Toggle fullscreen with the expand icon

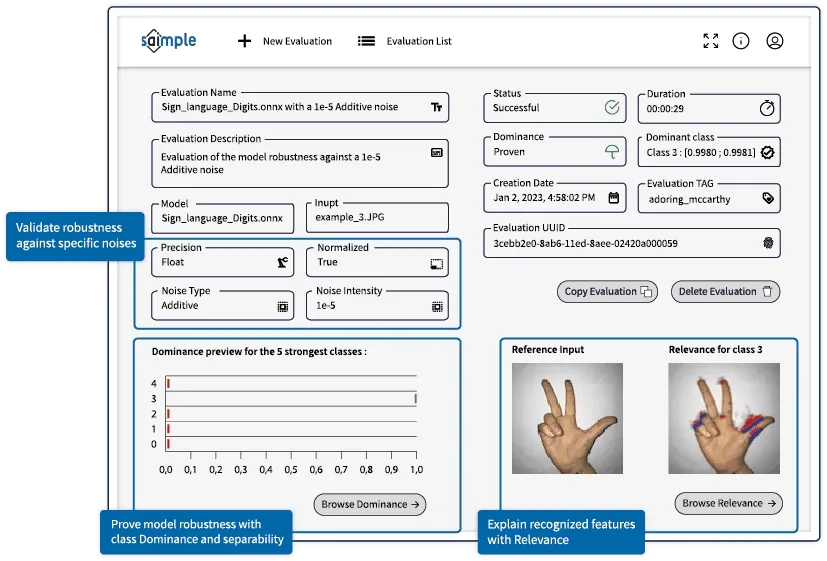[710, 41]
